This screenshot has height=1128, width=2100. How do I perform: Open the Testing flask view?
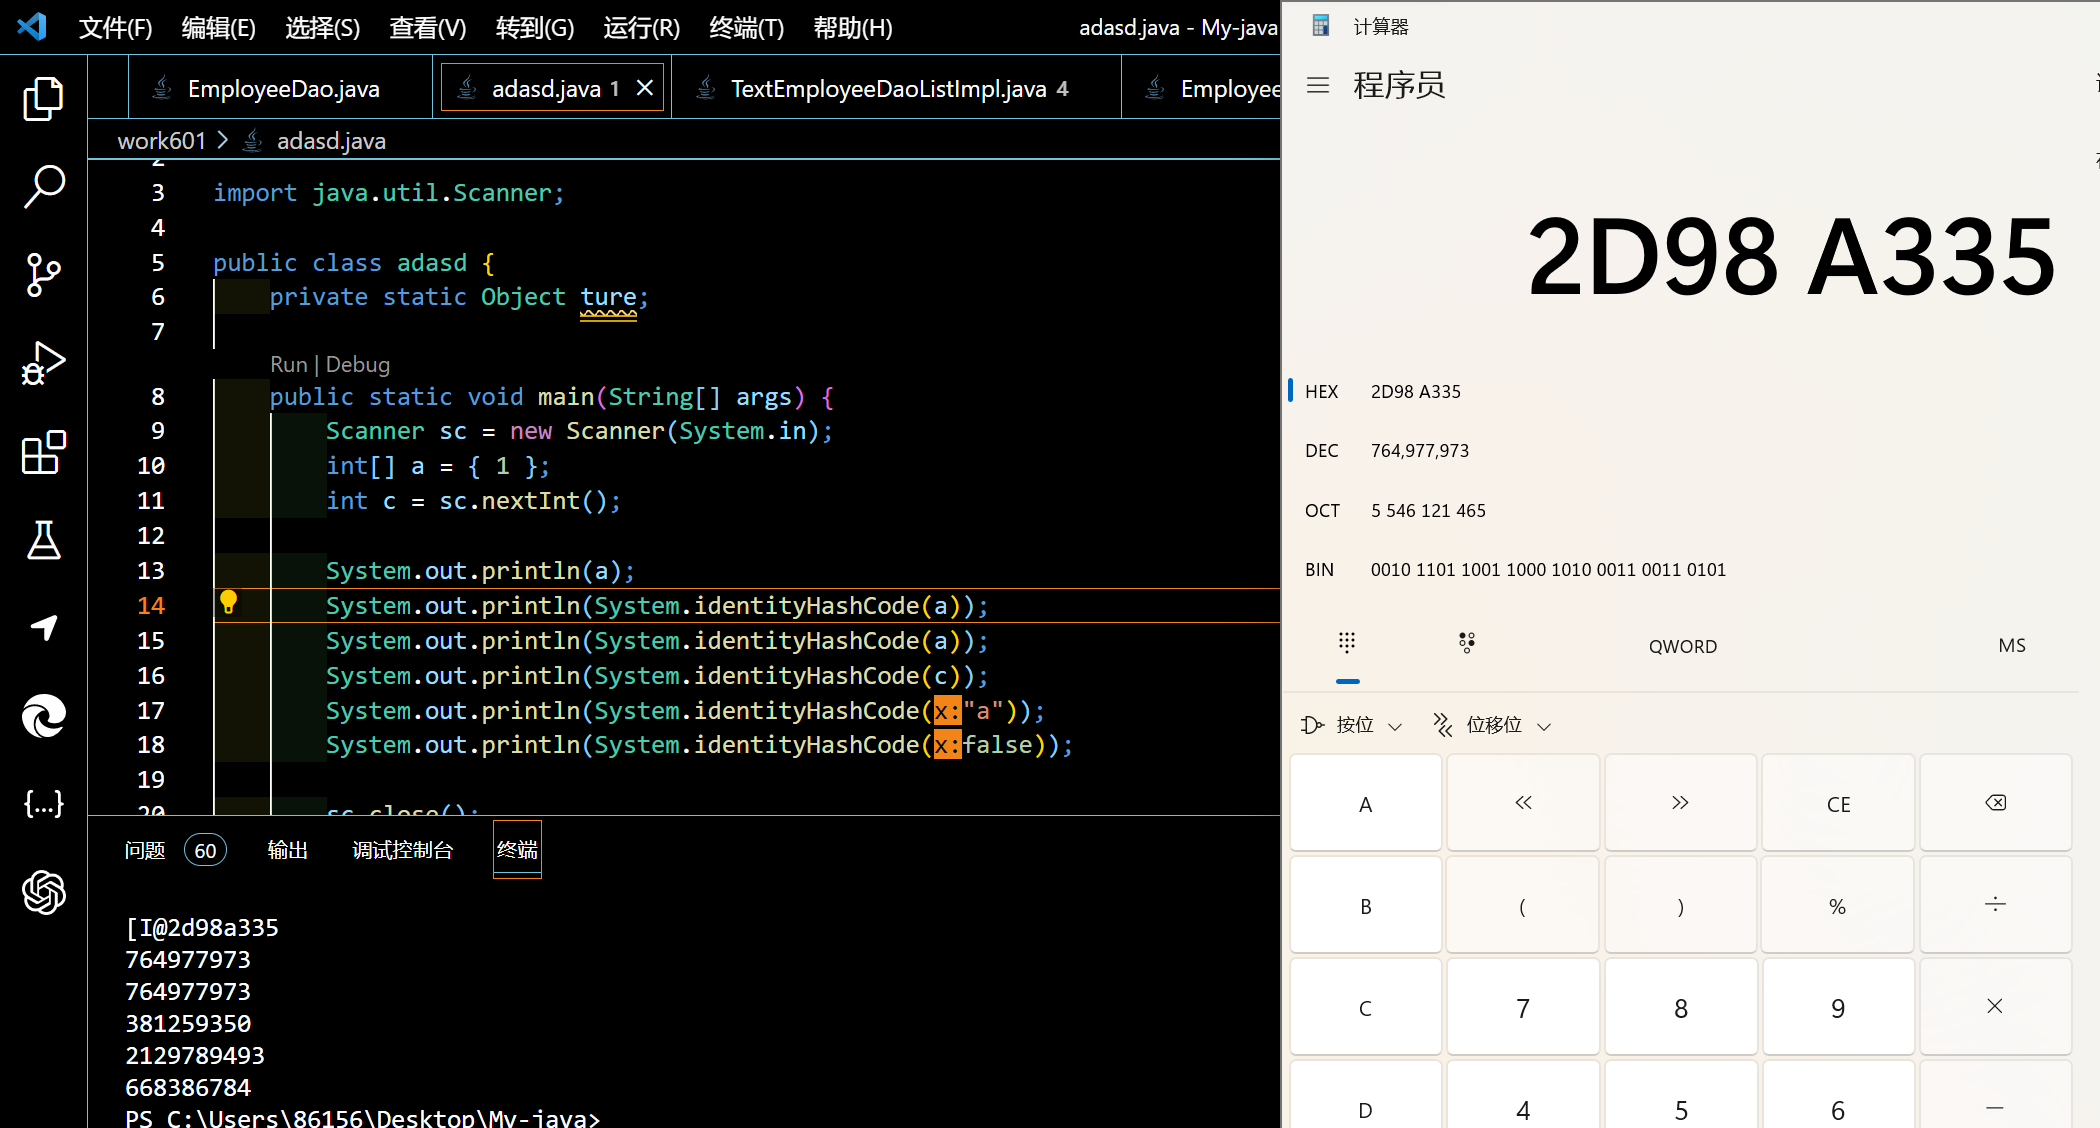tap(43, 540)
